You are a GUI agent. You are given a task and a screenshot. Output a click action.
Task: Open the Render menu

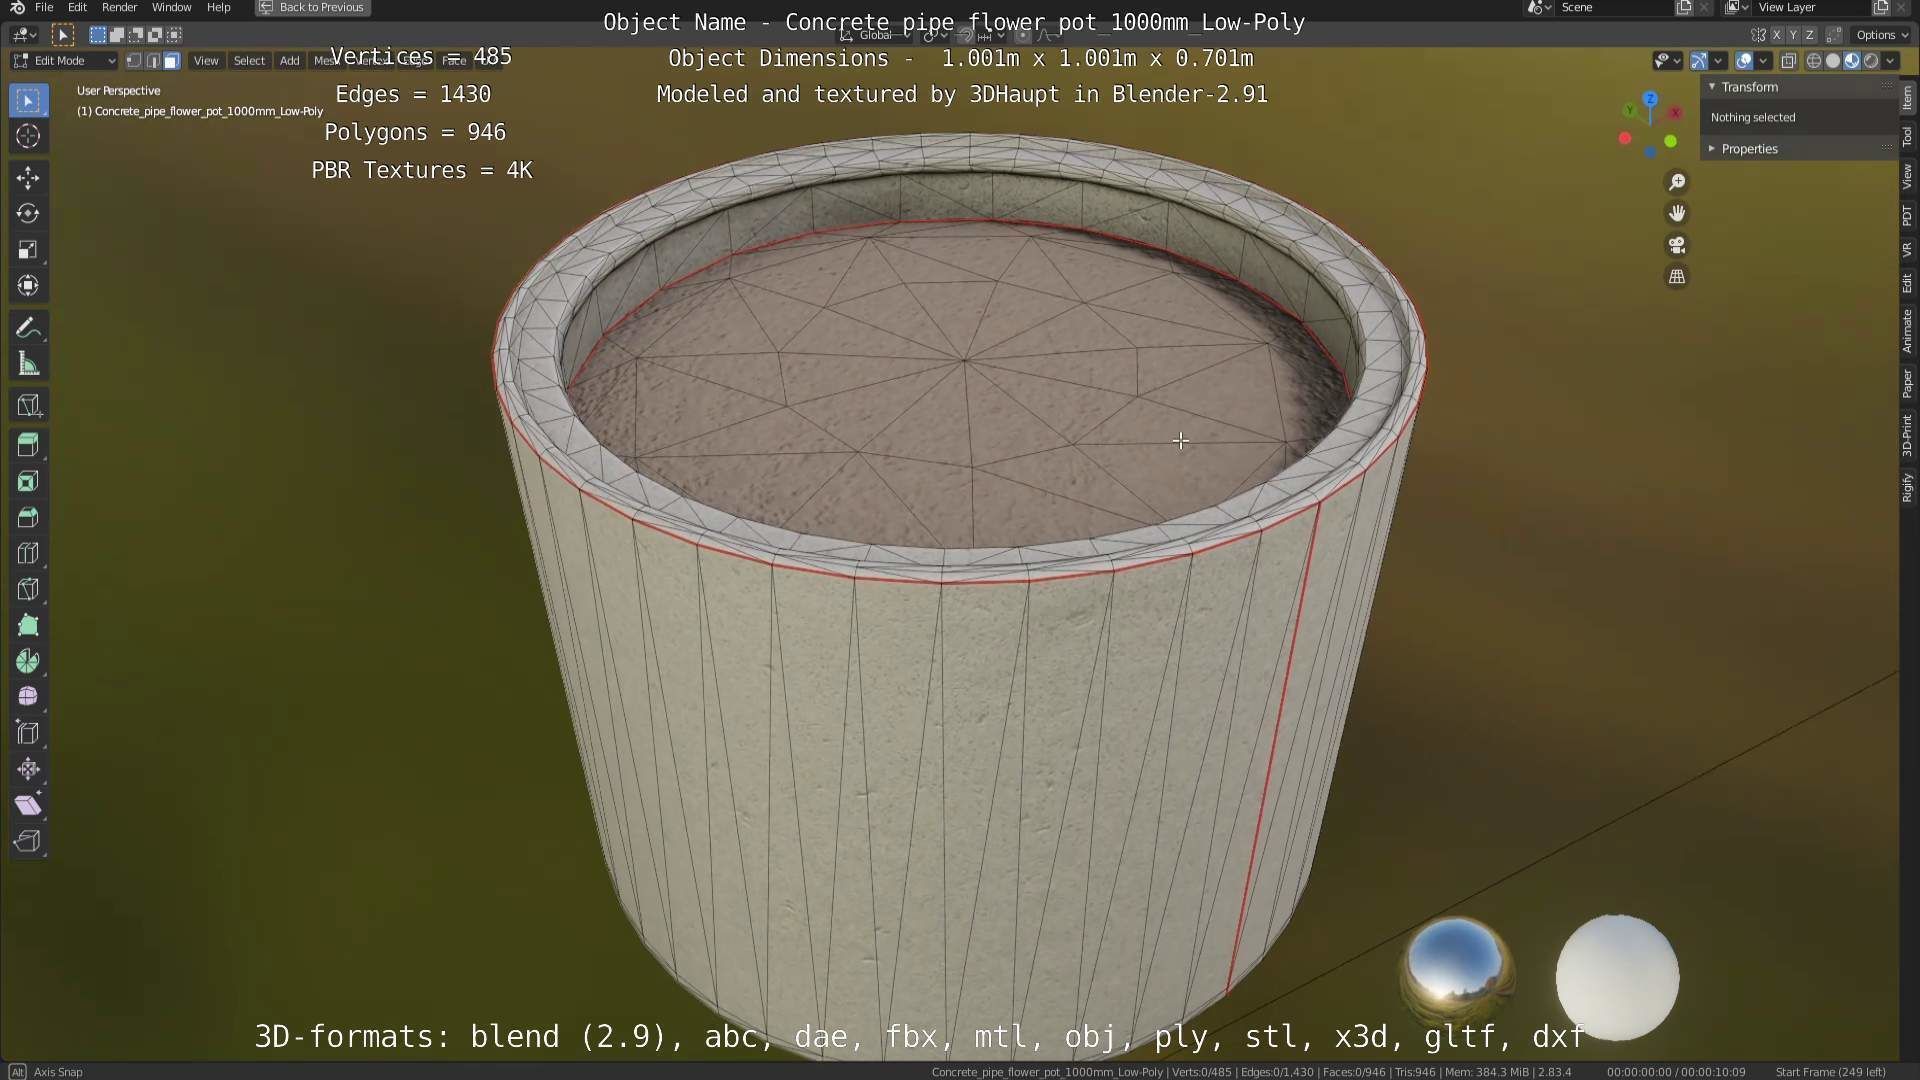pyautogui.click(x=119, y=7)
